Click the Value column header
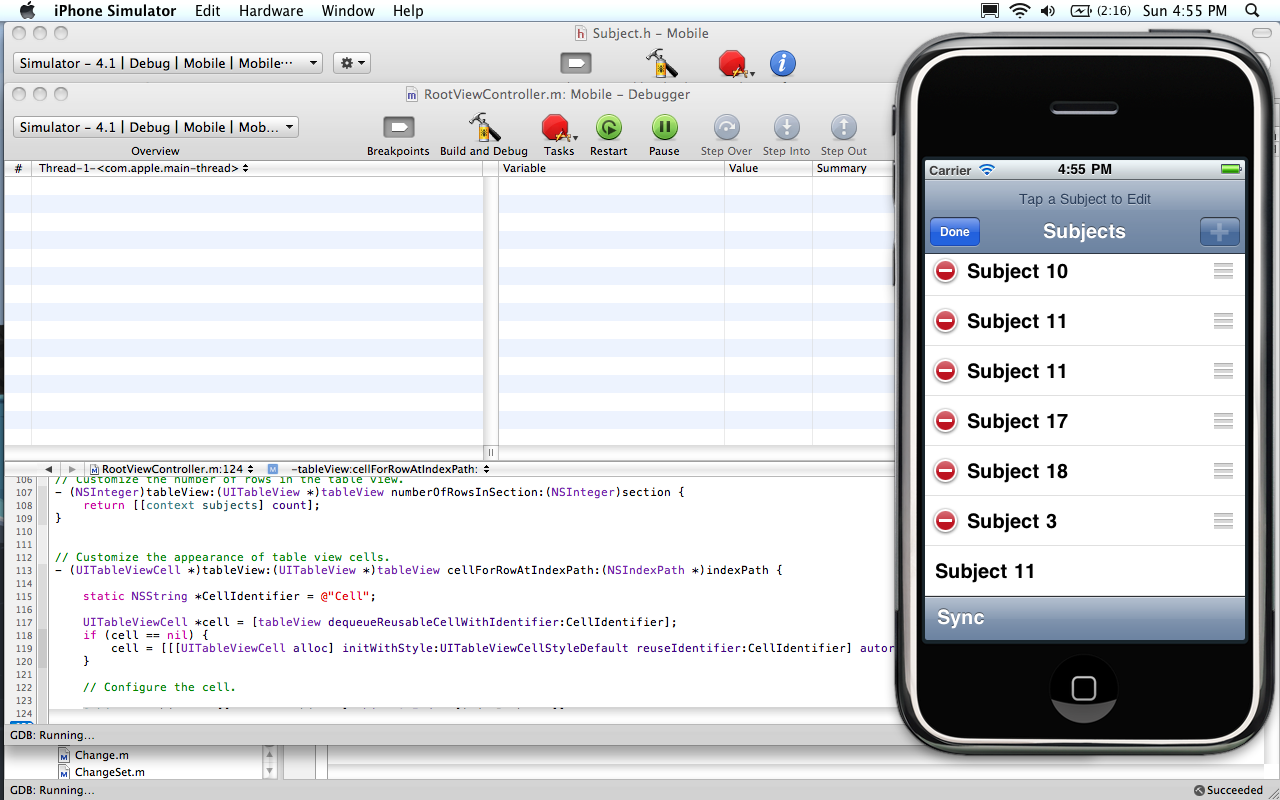 coord(768,168)
